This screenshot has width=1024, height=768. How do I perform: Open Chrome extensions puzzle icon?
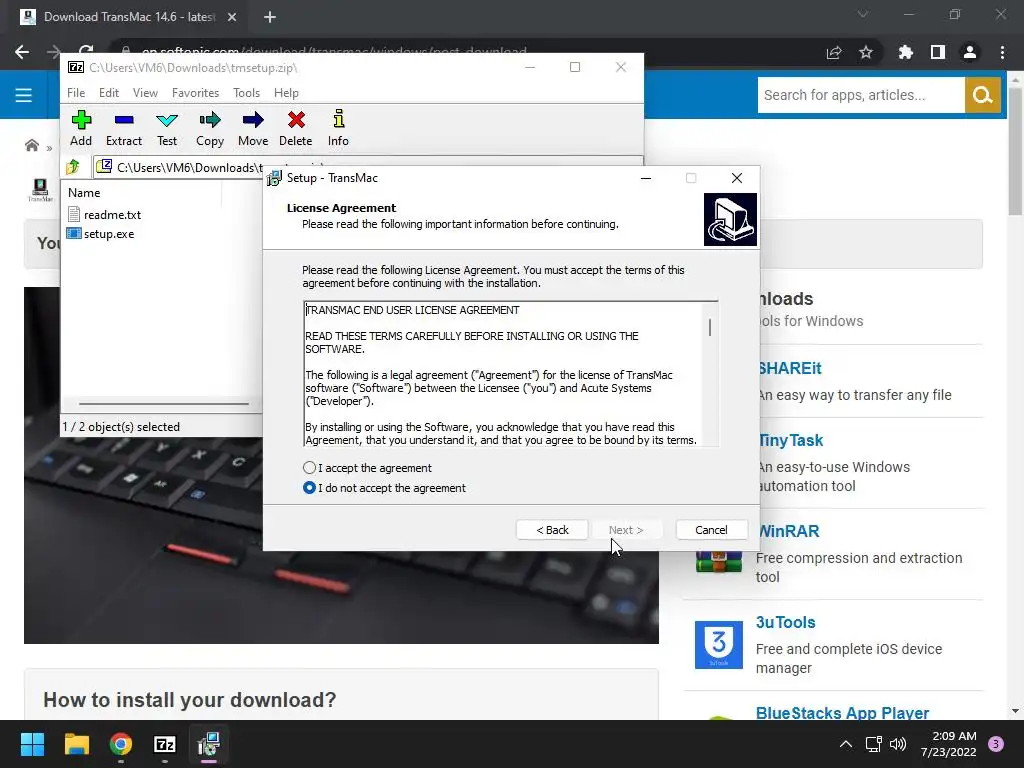click(x=905, y=52)
